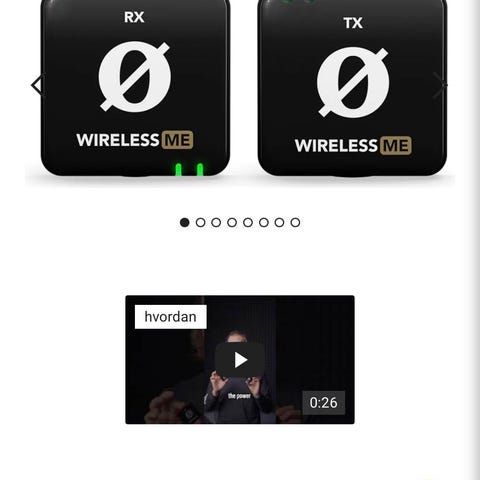Click the Ø logo on the TX transmitter

coord(353,82)
